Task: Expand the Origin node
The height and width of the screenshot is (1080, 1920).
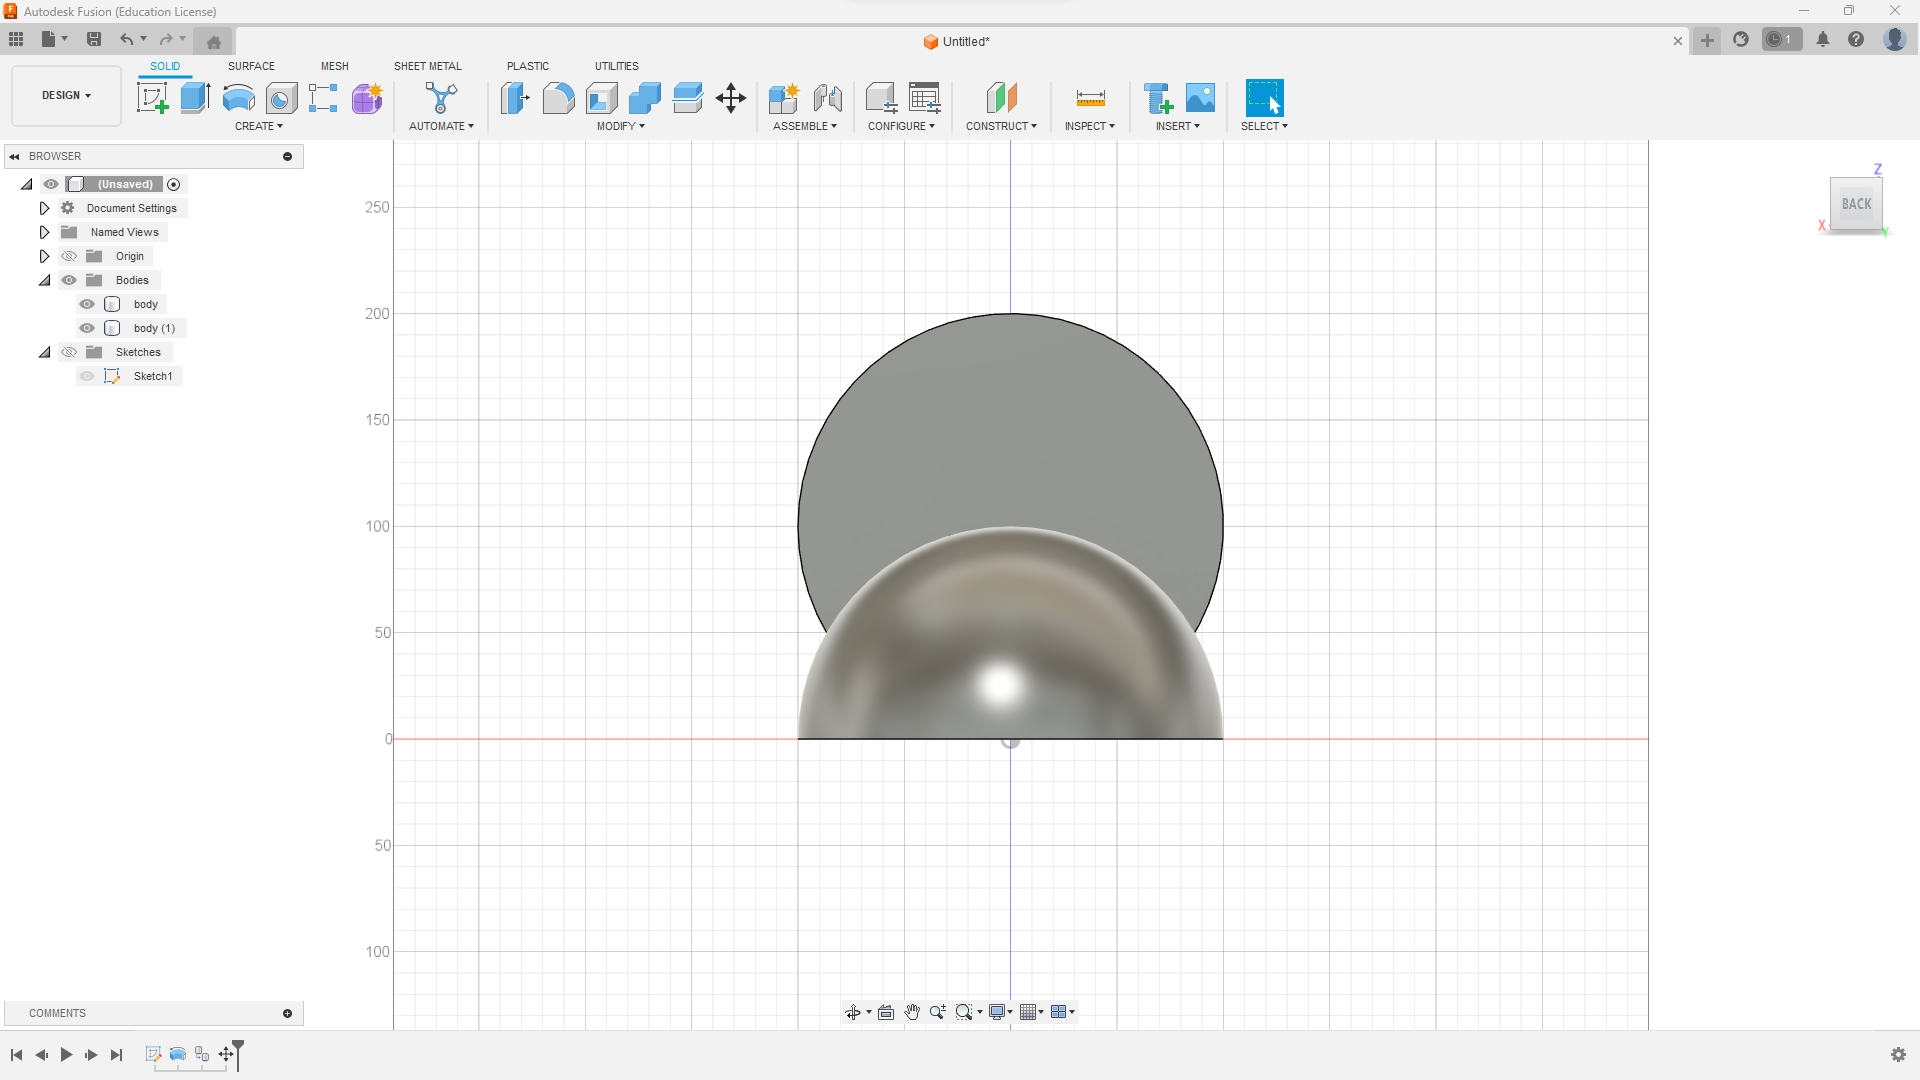Action: pyautogui.click(x=44, y=256)
